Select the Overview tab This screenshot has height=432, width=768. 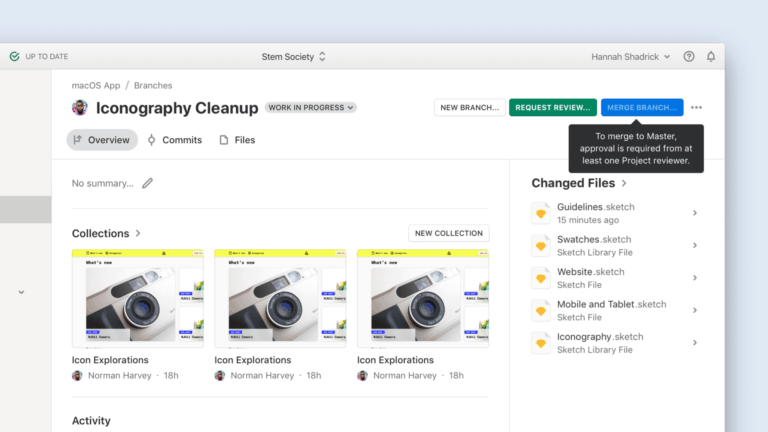click(x=101, y=140)
